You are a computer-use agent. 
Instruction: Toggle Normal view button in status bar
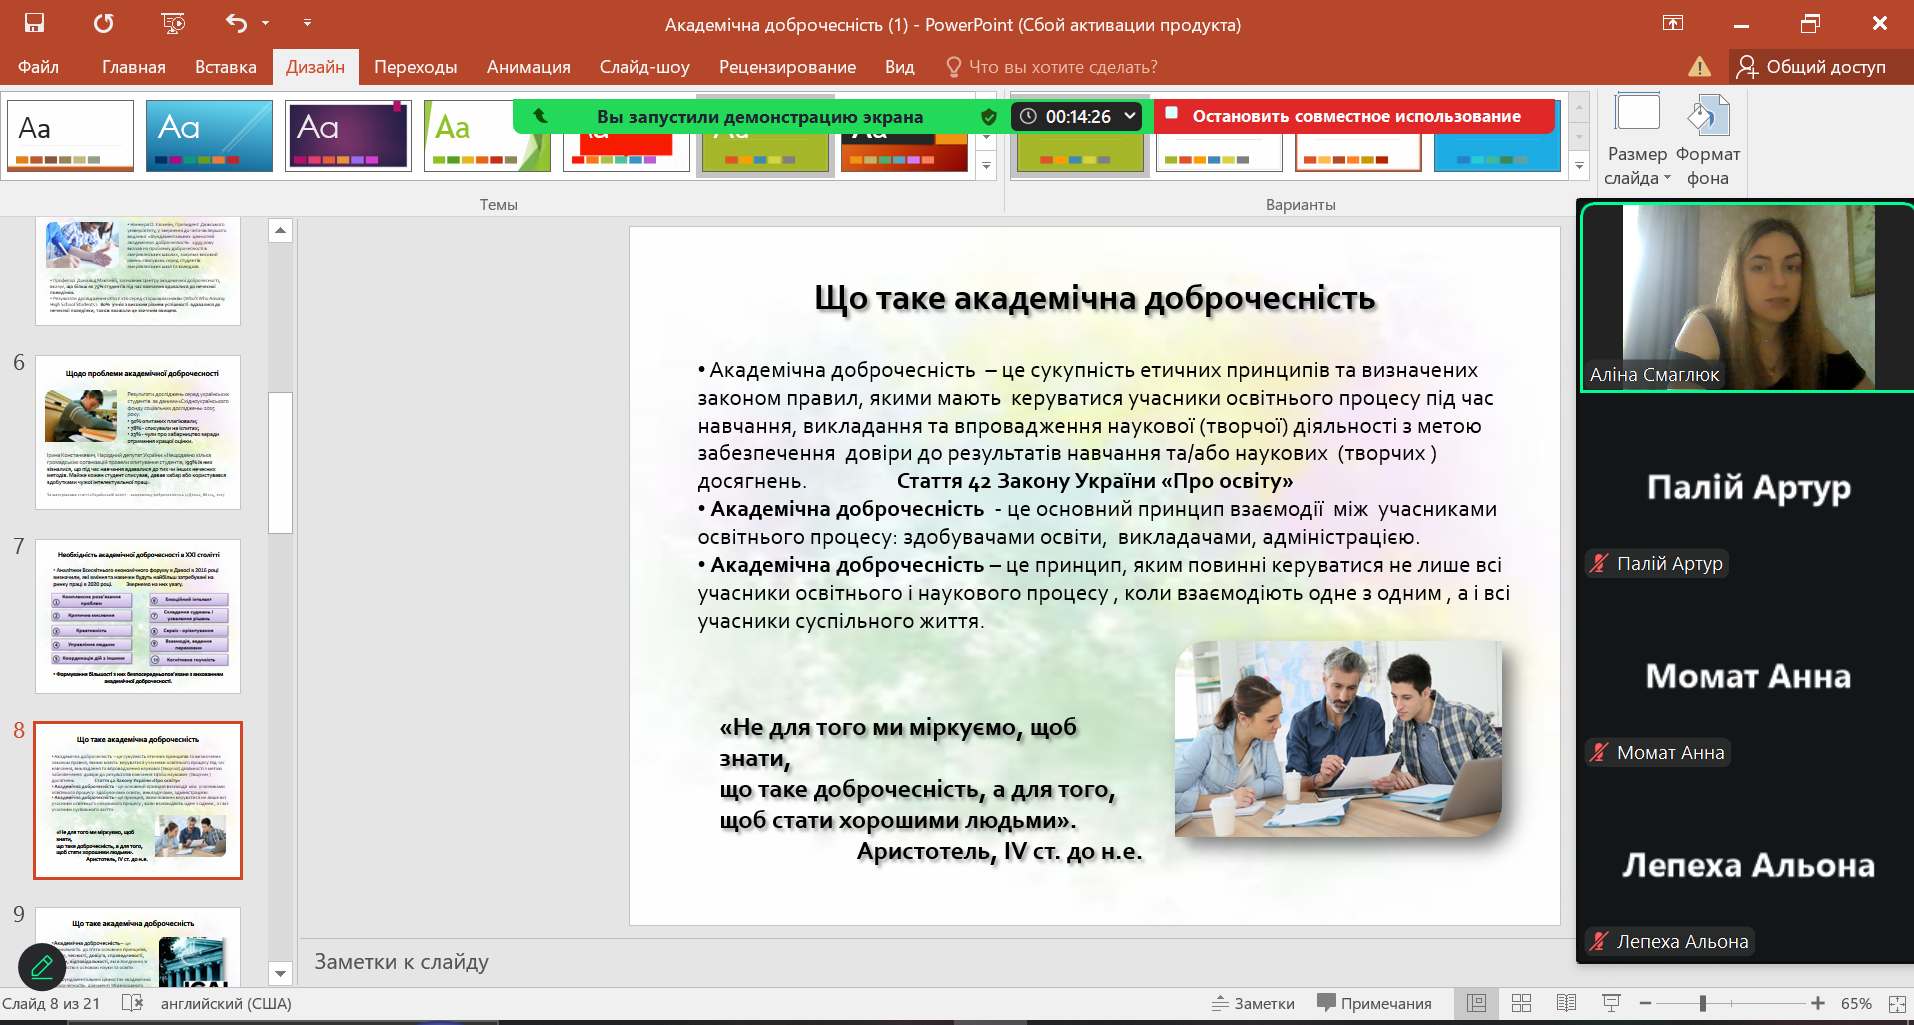[x=1476, y=1003]
